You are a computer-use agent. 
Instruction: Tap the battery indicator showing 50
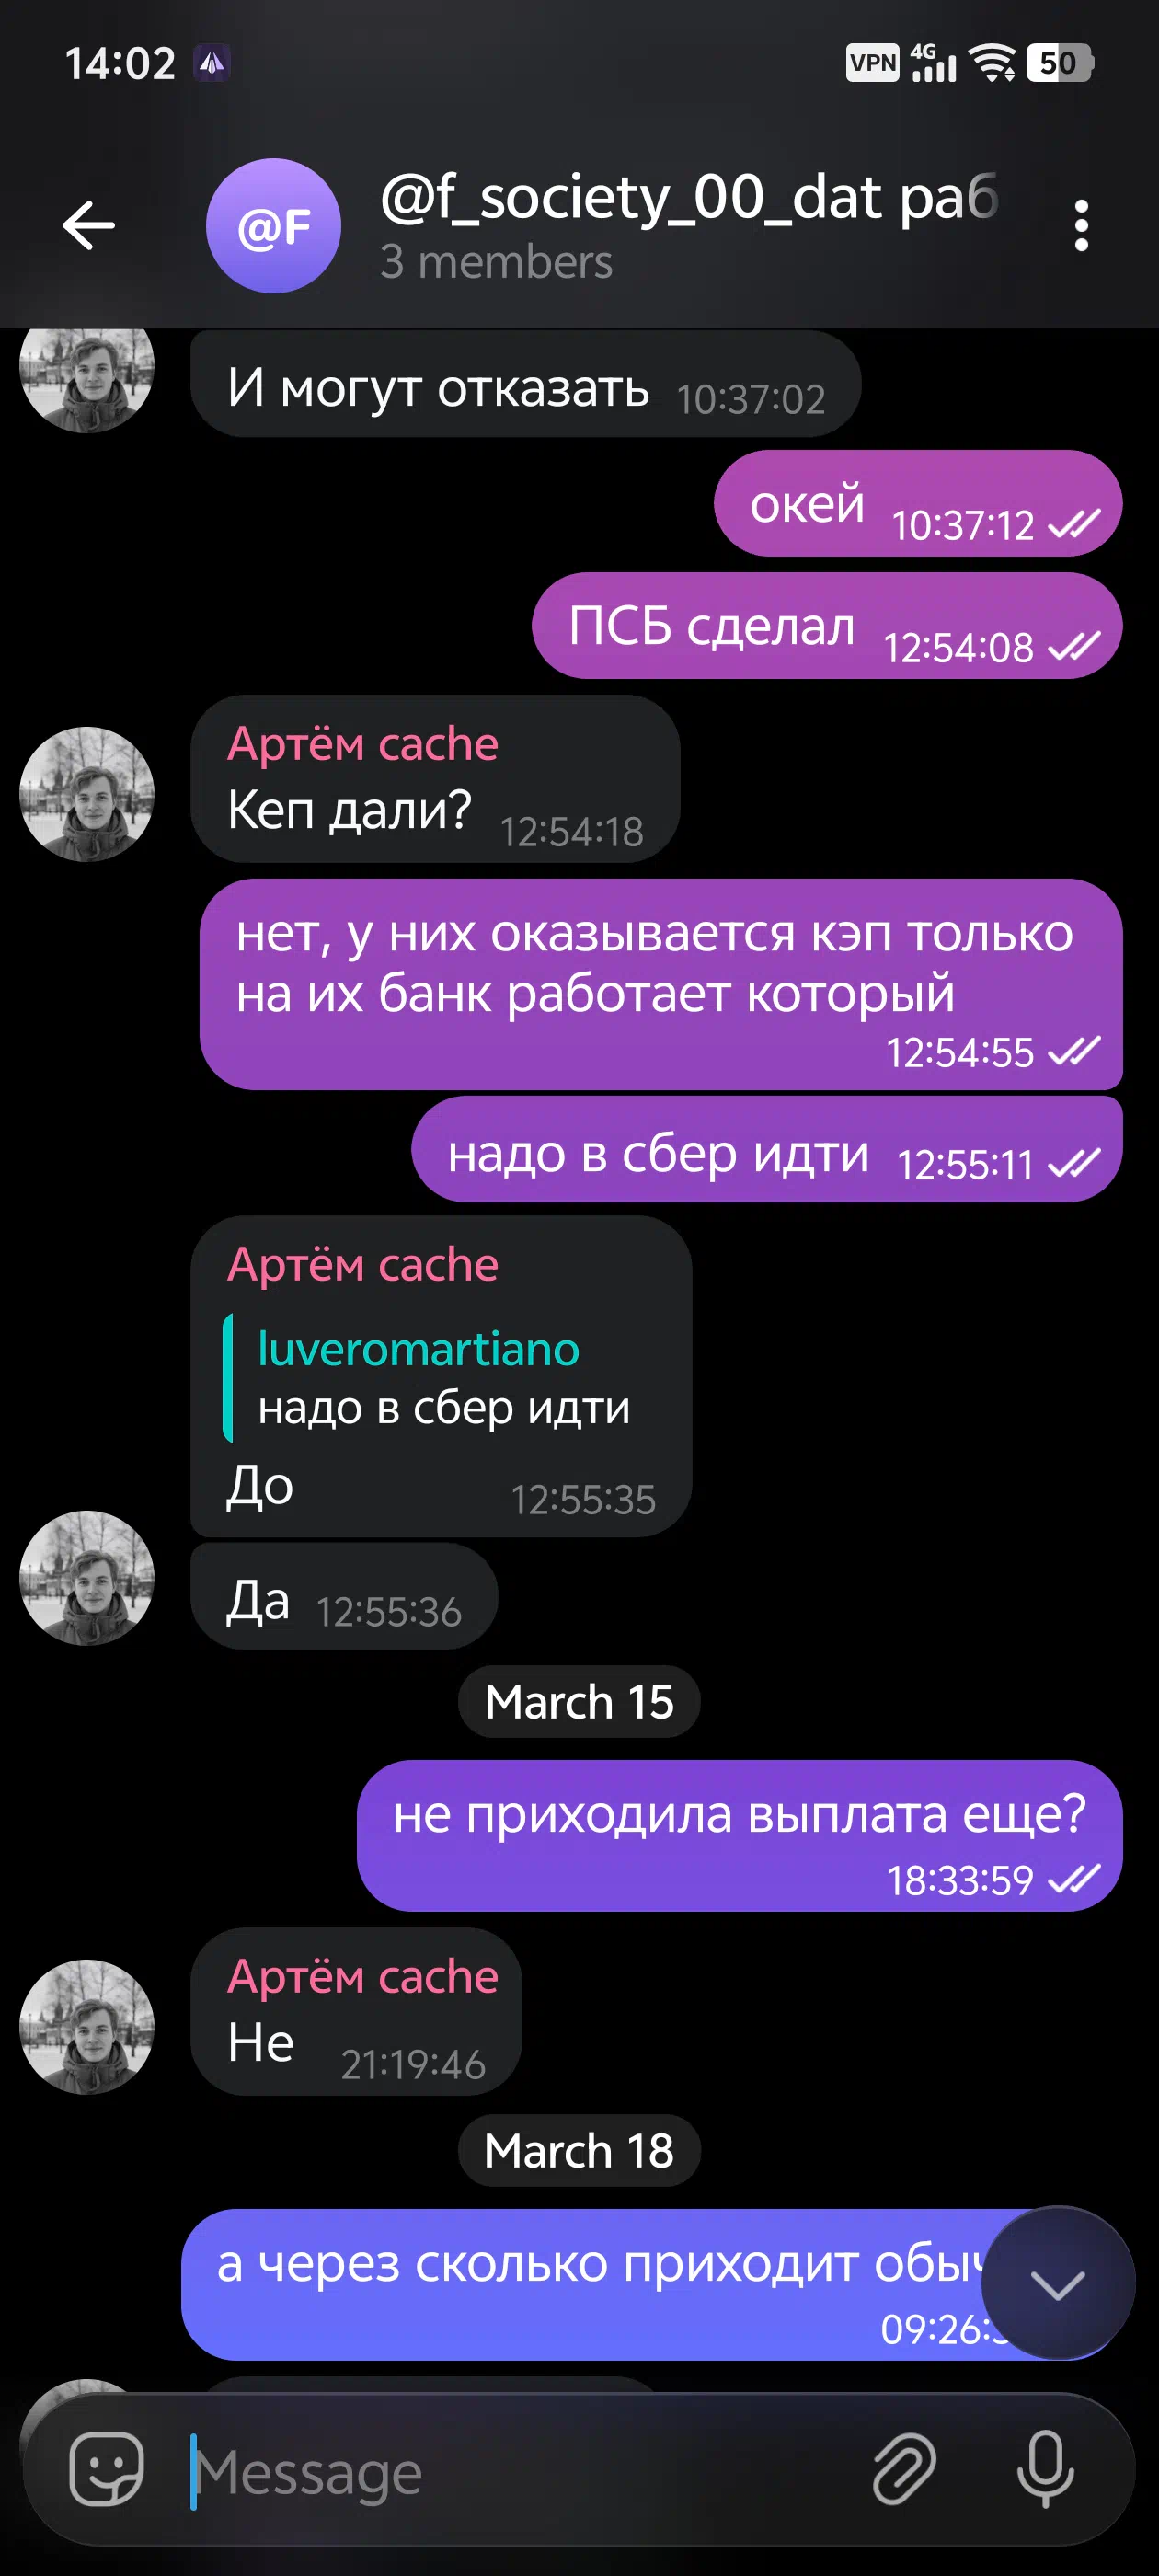coord(1060,63)
